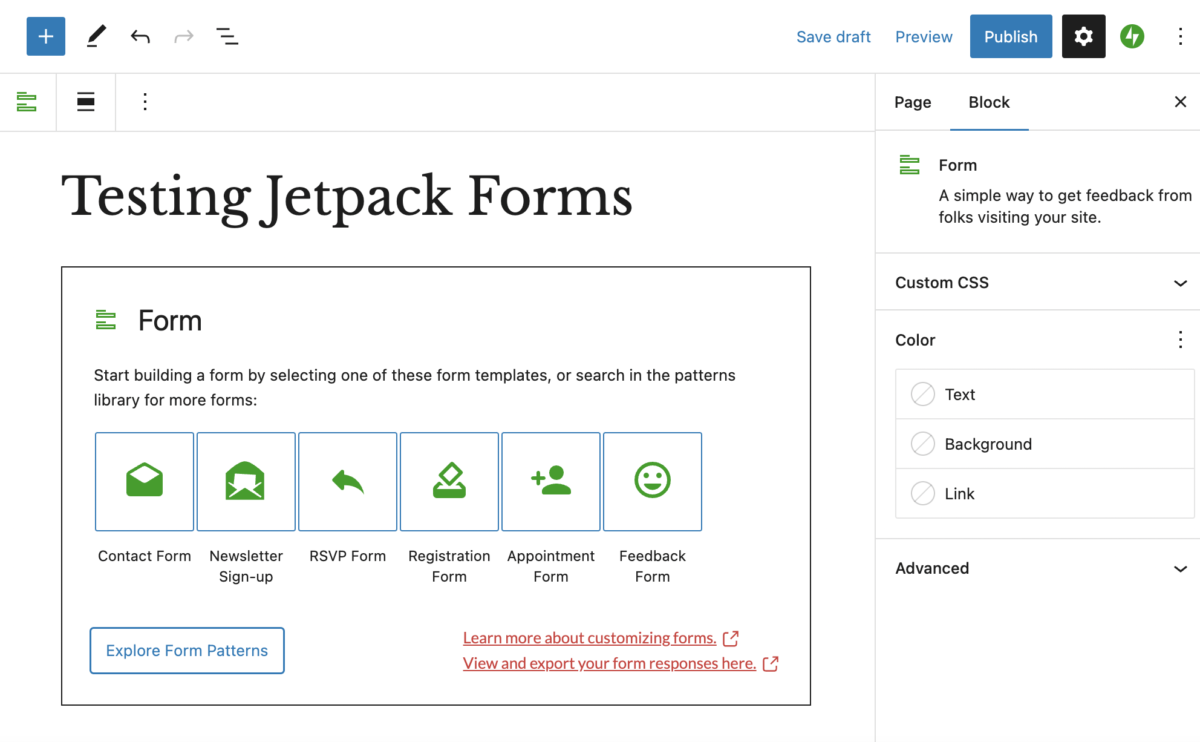Image resolution: width=1200 pixels, height=742 pixels.
Task: Click the block inserter plus button
Action: (46, 37)
